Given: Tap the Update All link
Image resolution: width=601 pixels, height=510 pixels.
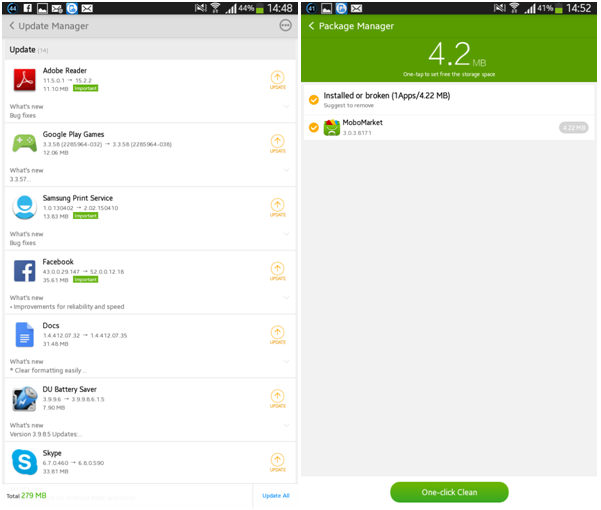Looking at the screenshot, I should (276, 496).
